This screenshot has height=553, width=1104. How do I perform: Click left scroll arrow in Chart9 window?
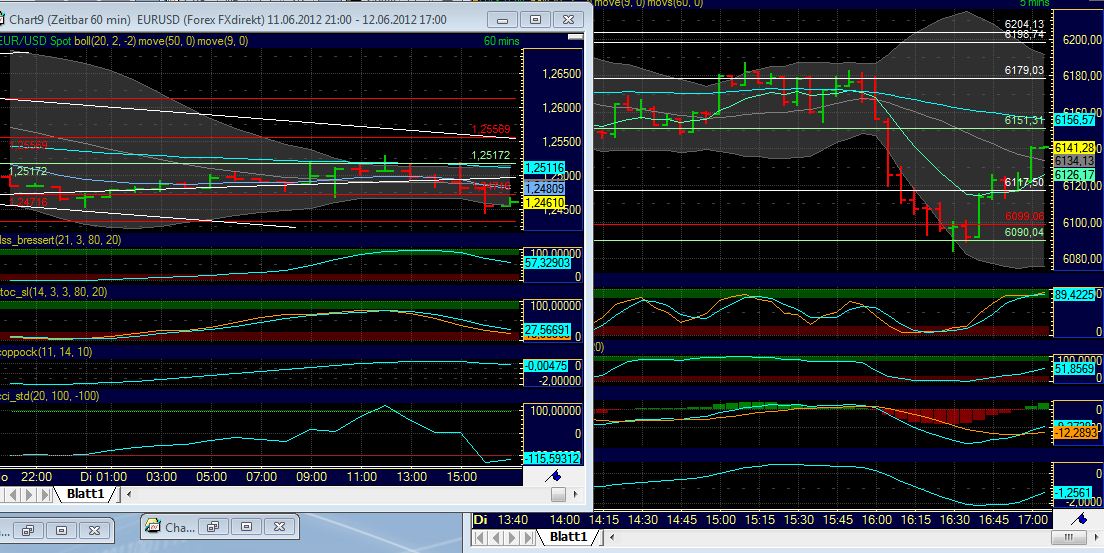click(x=130, y=495)
